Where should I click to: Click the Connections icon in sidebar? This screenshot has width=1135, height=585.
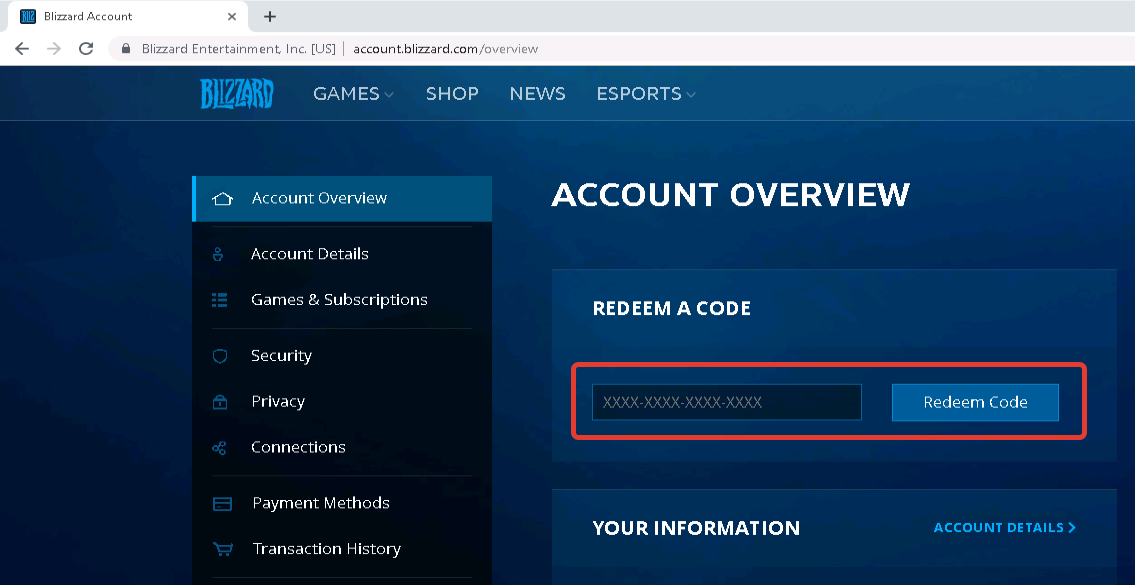[x=220, y=448]
